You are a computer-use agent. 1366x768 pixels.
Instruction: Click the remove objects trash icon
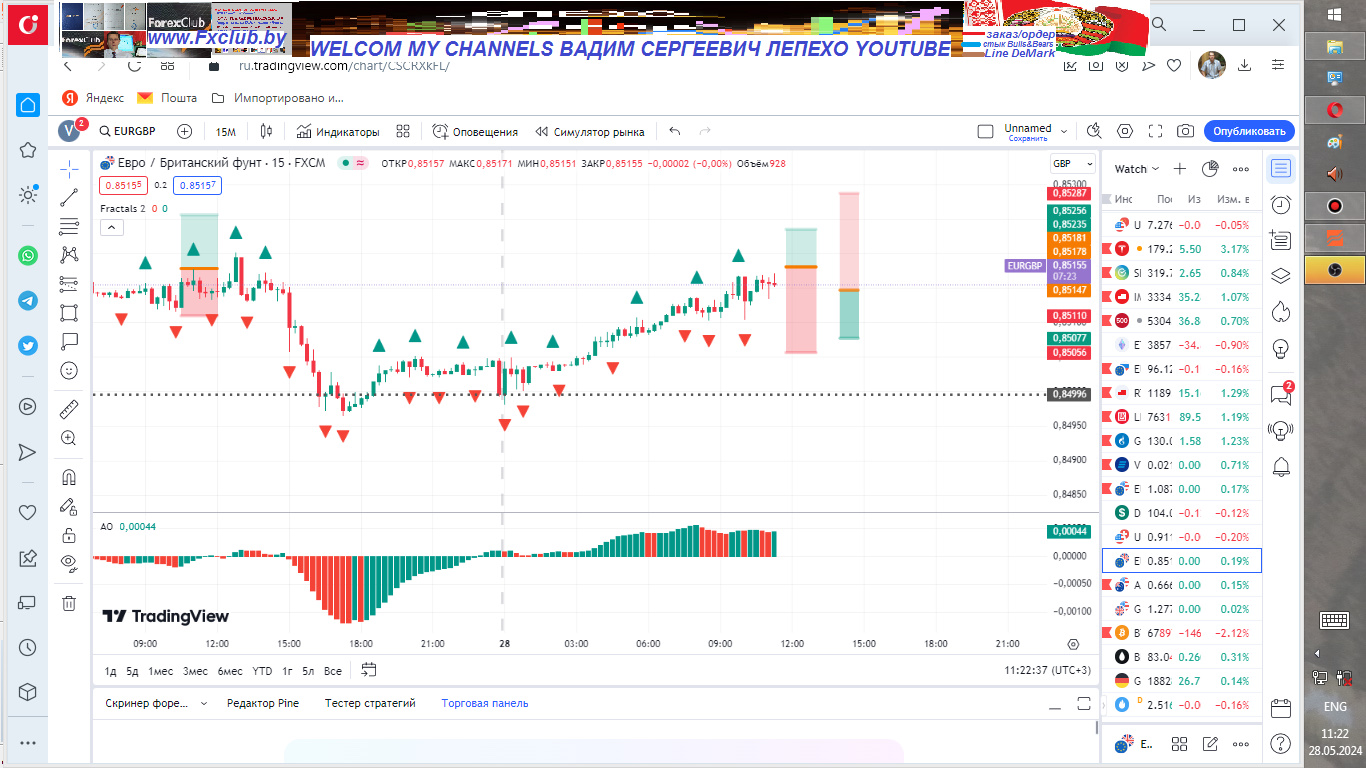pyautogui.click(x=69, y=602)
